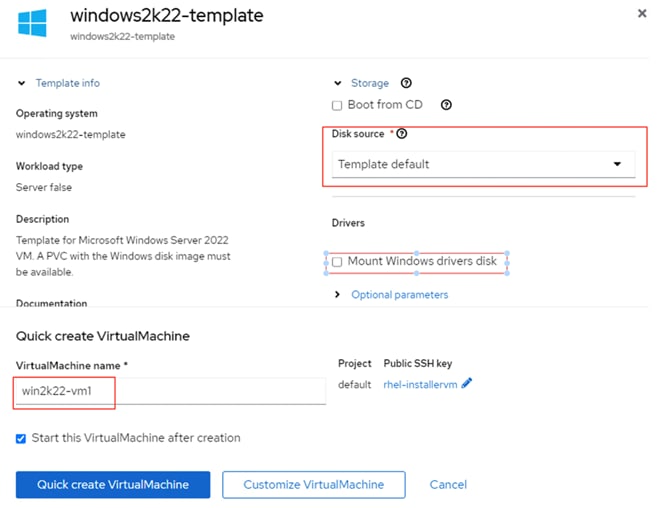Click Customize VirtualMachine button

(313, 485)
